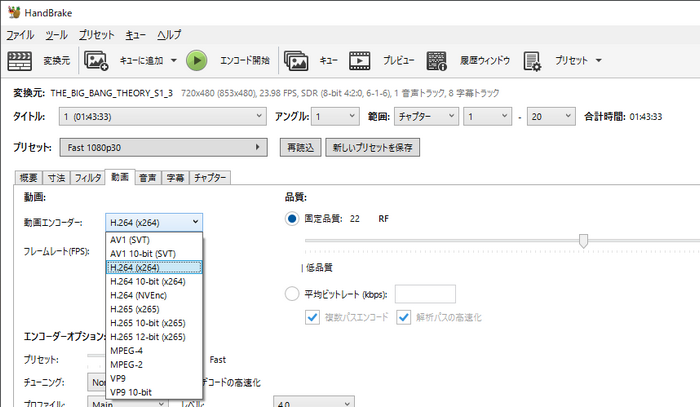Choose H.265 12-bit (x265) from encoder list
The height and width of the screenshot is (407, 700).
(x=154, y=336)
